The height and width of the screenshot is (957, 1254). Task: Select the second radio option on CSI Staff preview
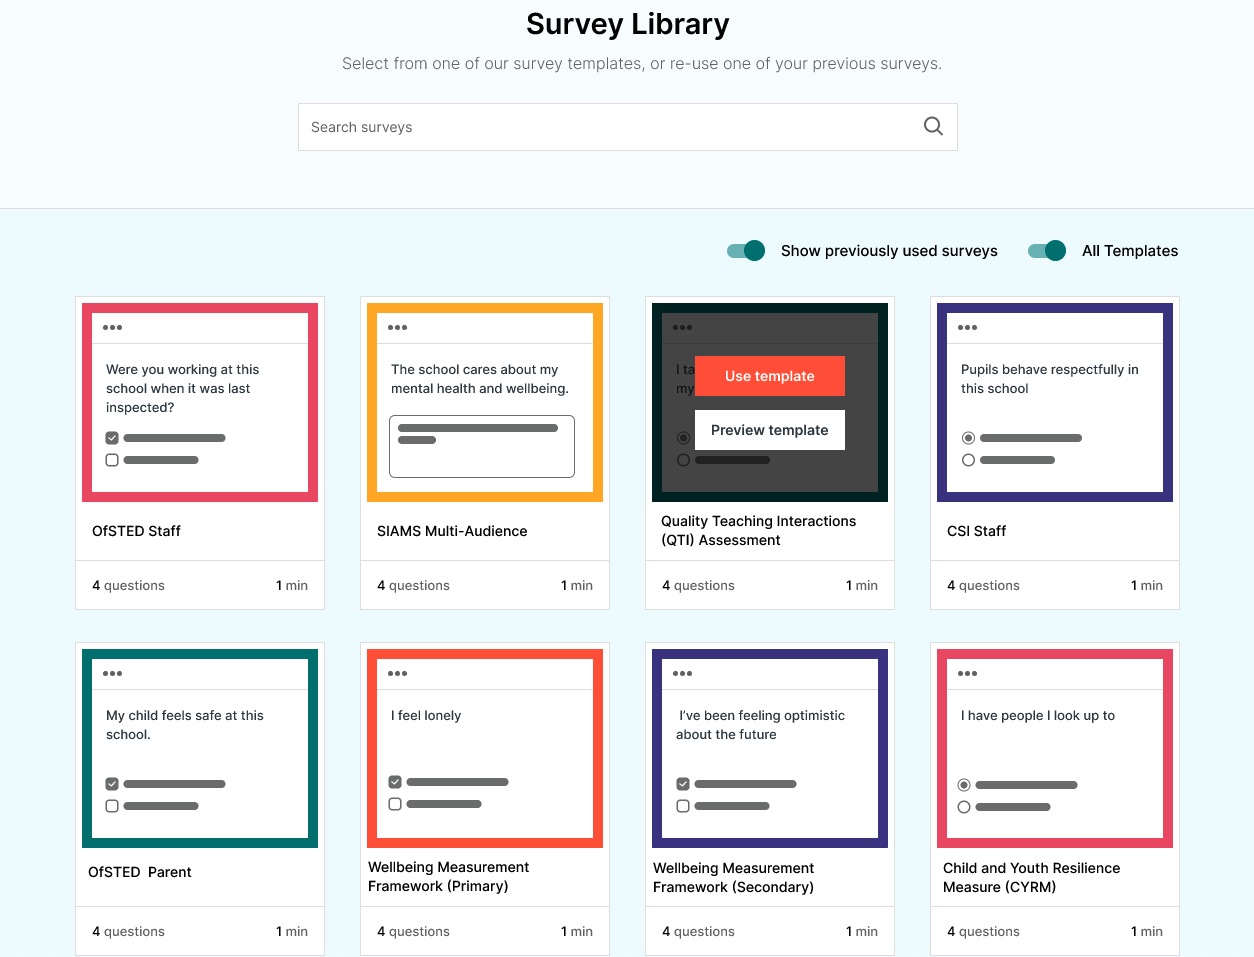pyautogui.click(x=966, y=460)
